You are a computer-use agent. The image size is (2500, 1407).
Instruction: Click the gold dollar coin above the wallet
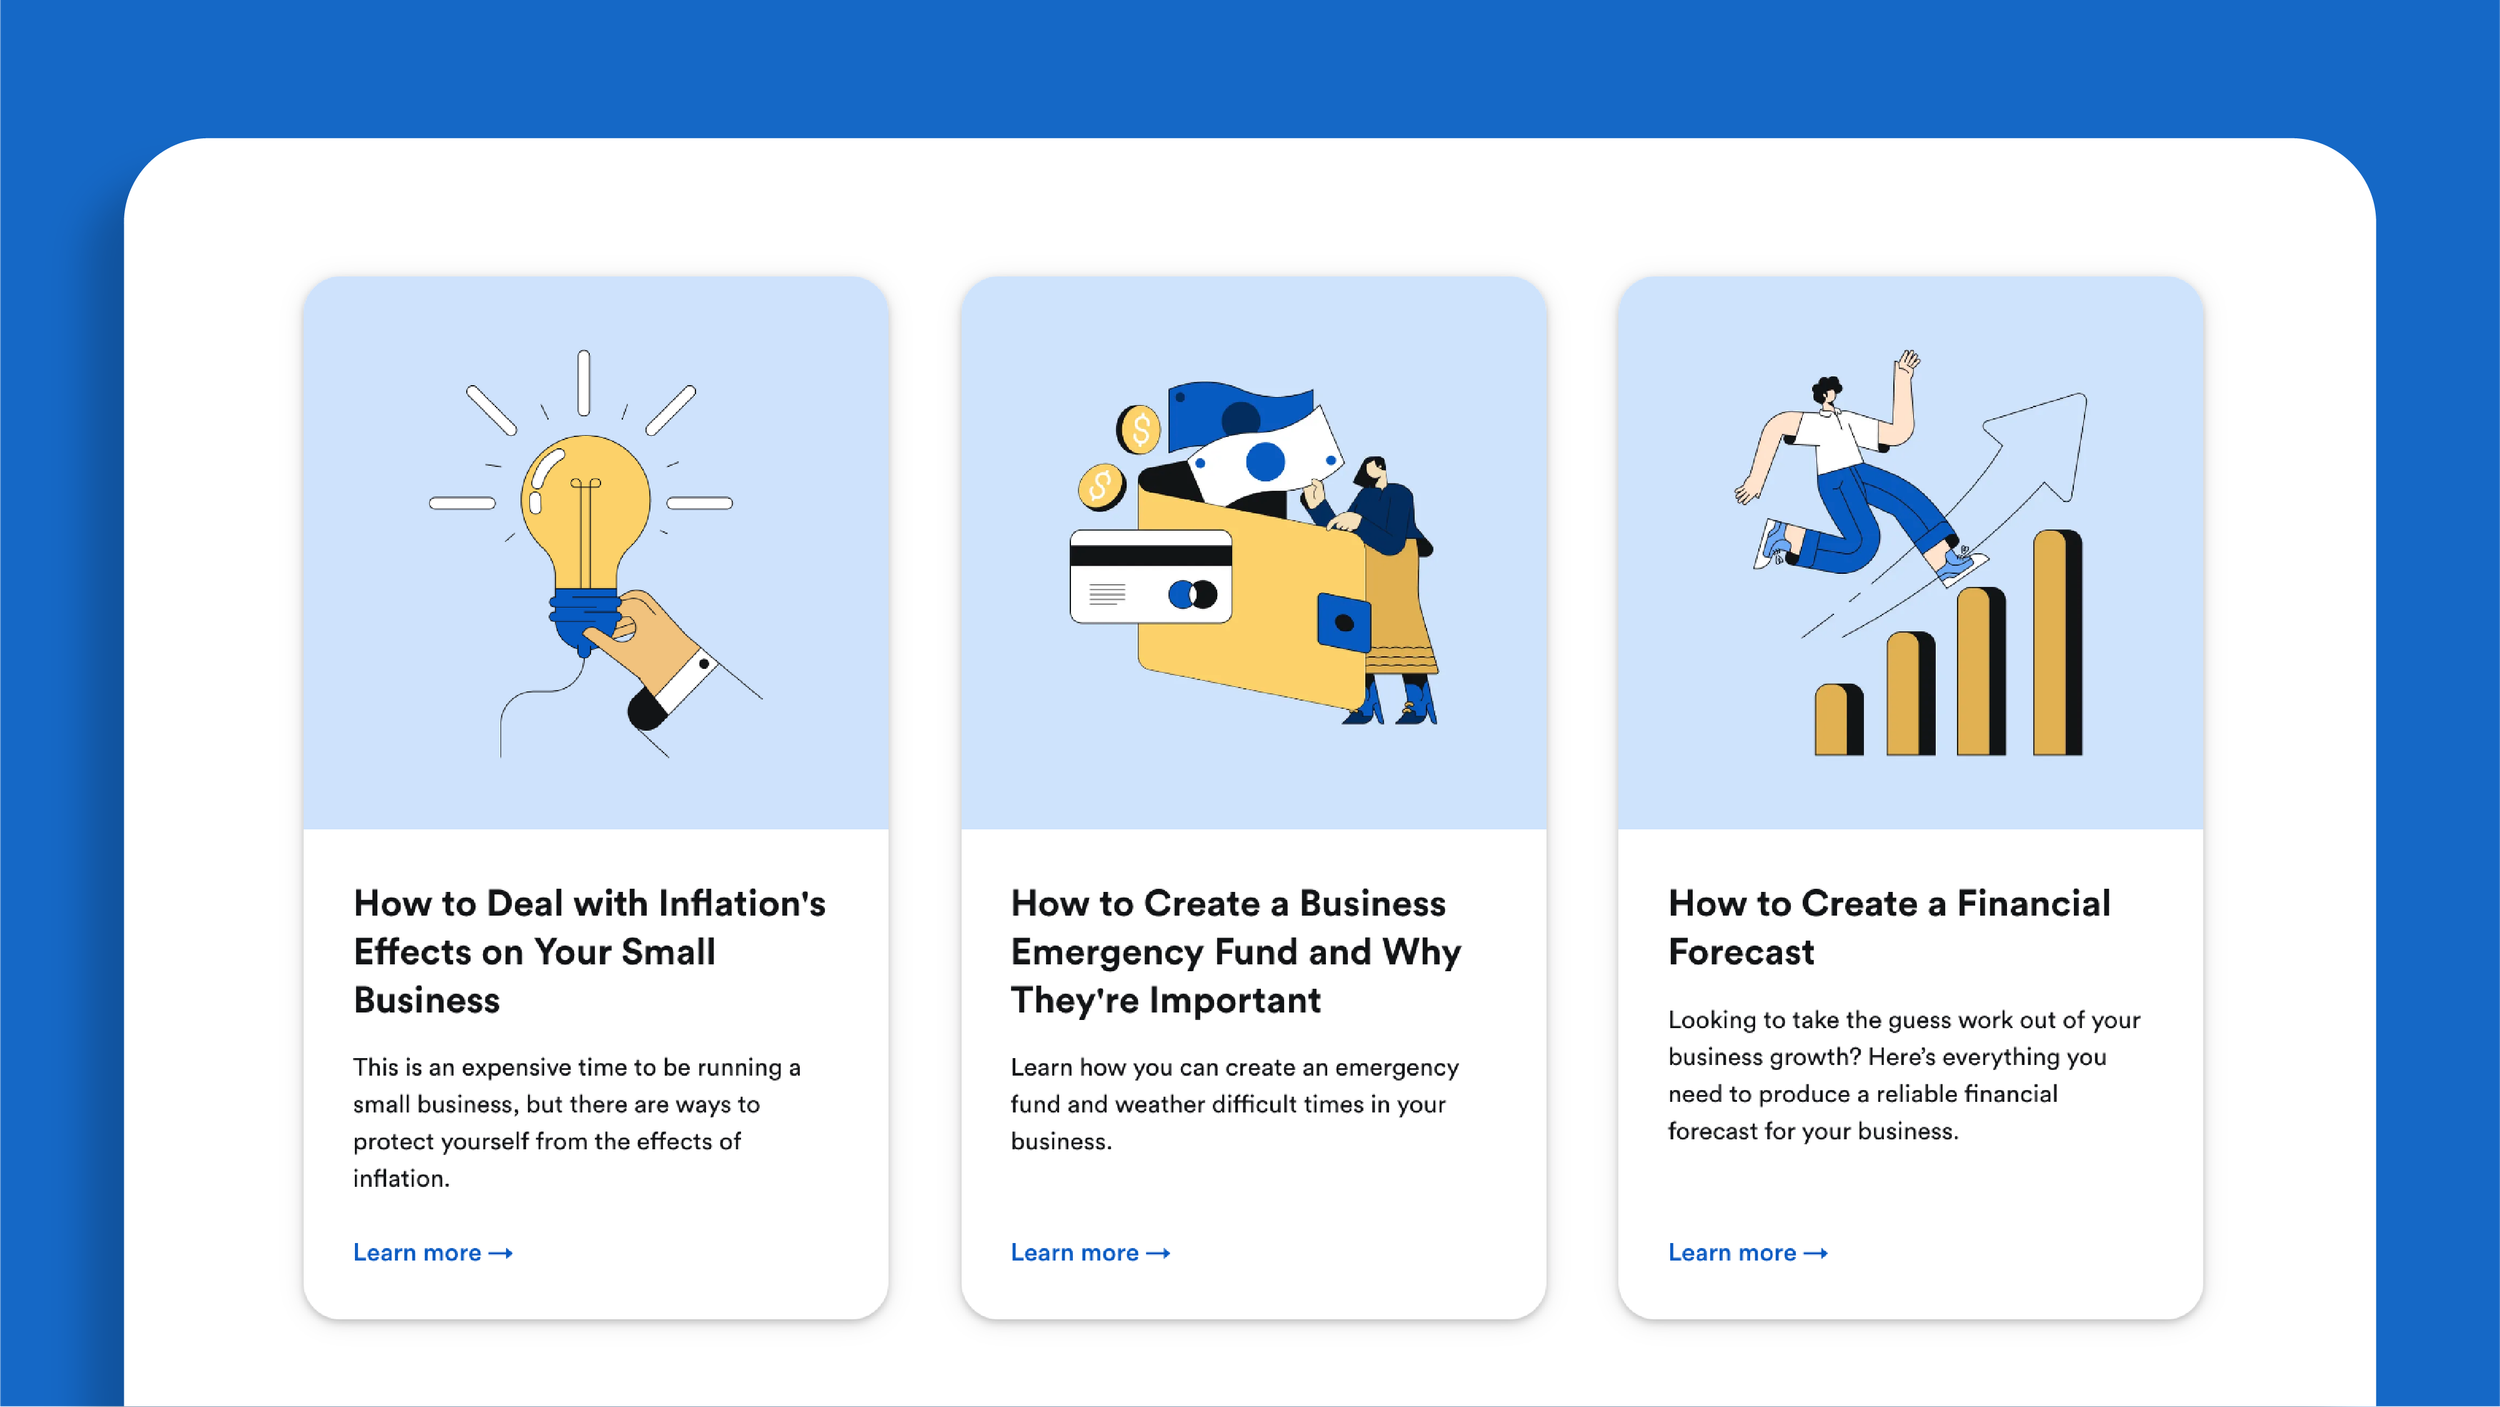pos(1139,430)
